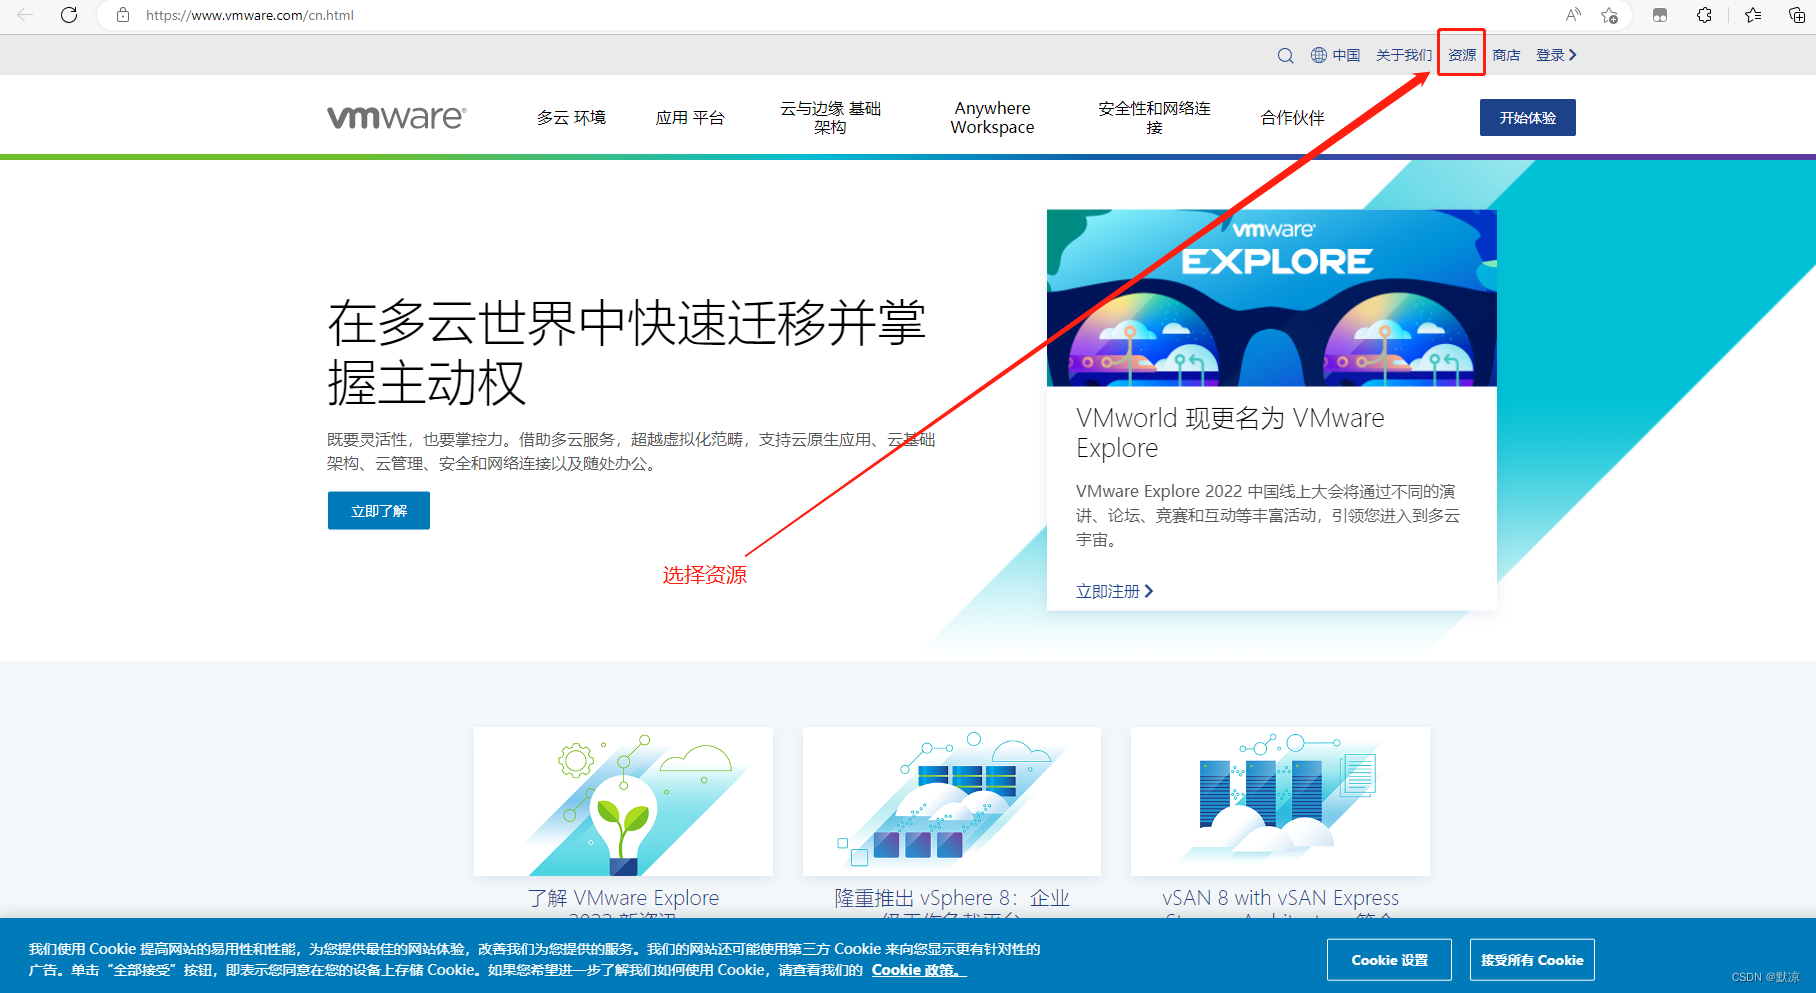The height and width of the screenshot is (993, 1816).
Task: Open 中国 region selector
Action: pyautogui.click(x=1346, y=55)
